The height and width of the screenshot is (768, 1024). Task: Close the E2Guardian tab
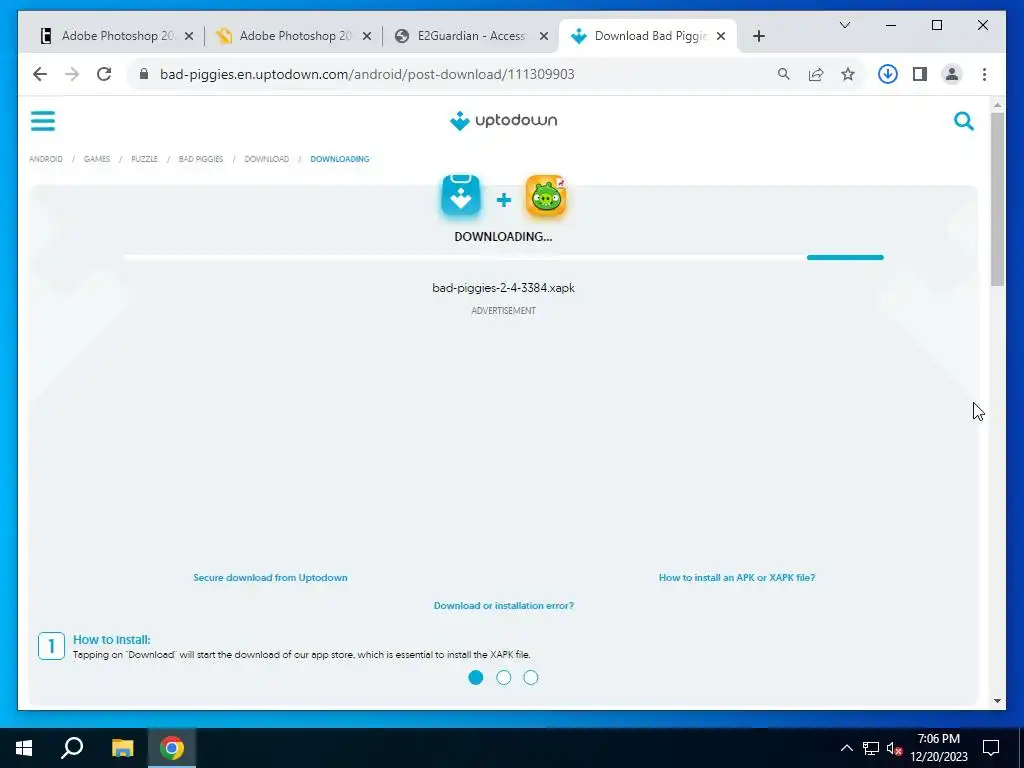[x=544, y=37]
